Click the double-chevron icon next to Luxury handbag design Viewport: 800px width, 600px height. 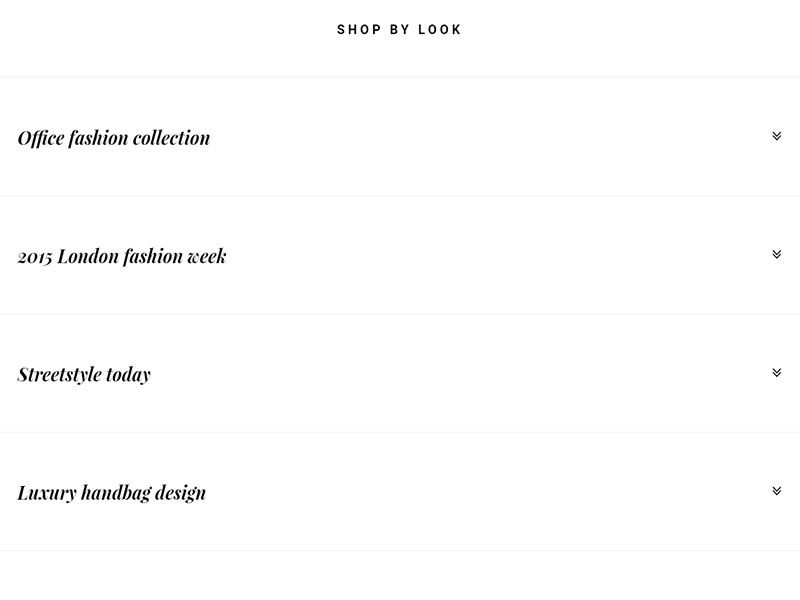(x=776, y=491)
